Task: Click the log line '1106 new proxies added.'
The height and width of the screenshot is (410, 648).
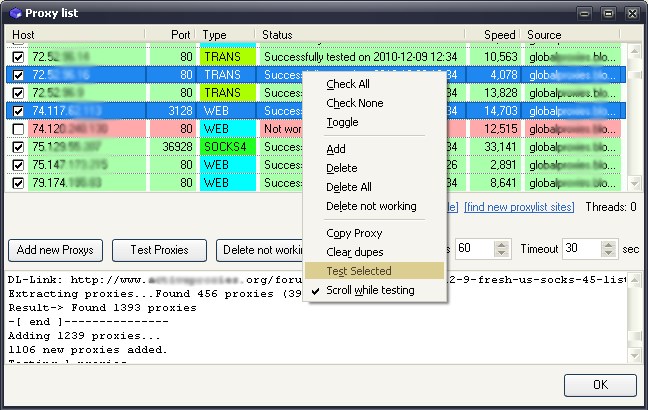Action: pos(88,350)
